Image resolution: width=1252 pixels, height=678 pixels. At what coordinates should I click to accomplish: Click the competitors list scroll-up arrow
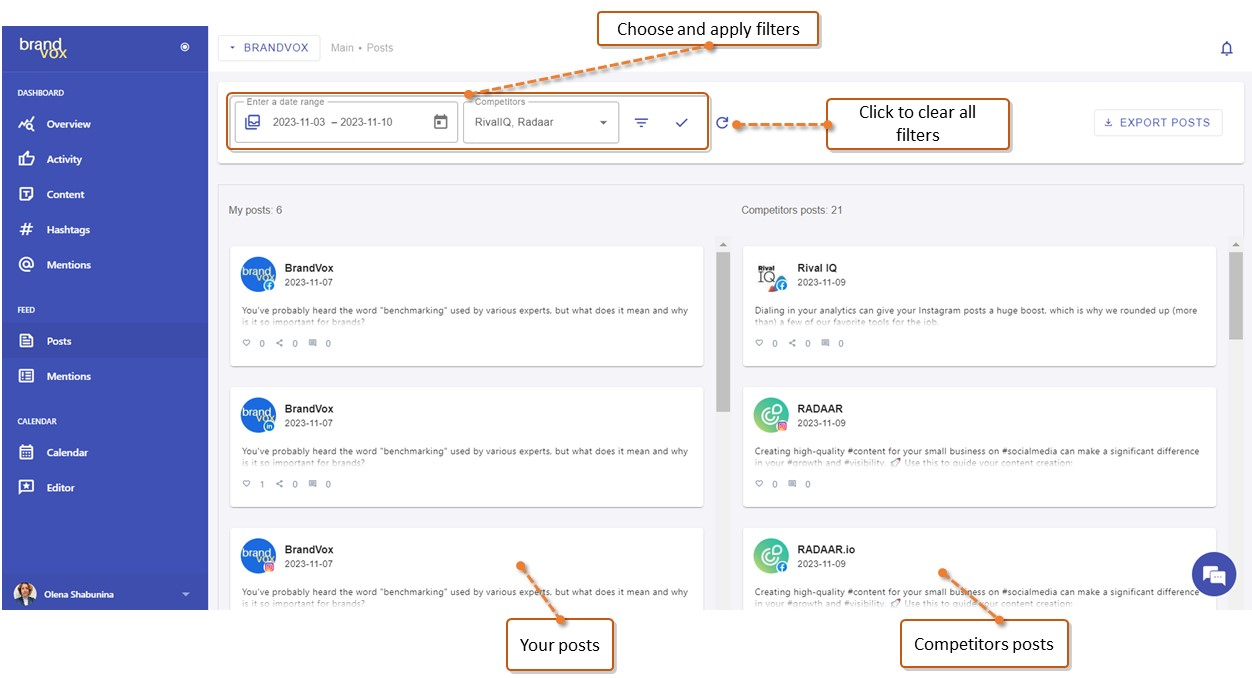1236,244
